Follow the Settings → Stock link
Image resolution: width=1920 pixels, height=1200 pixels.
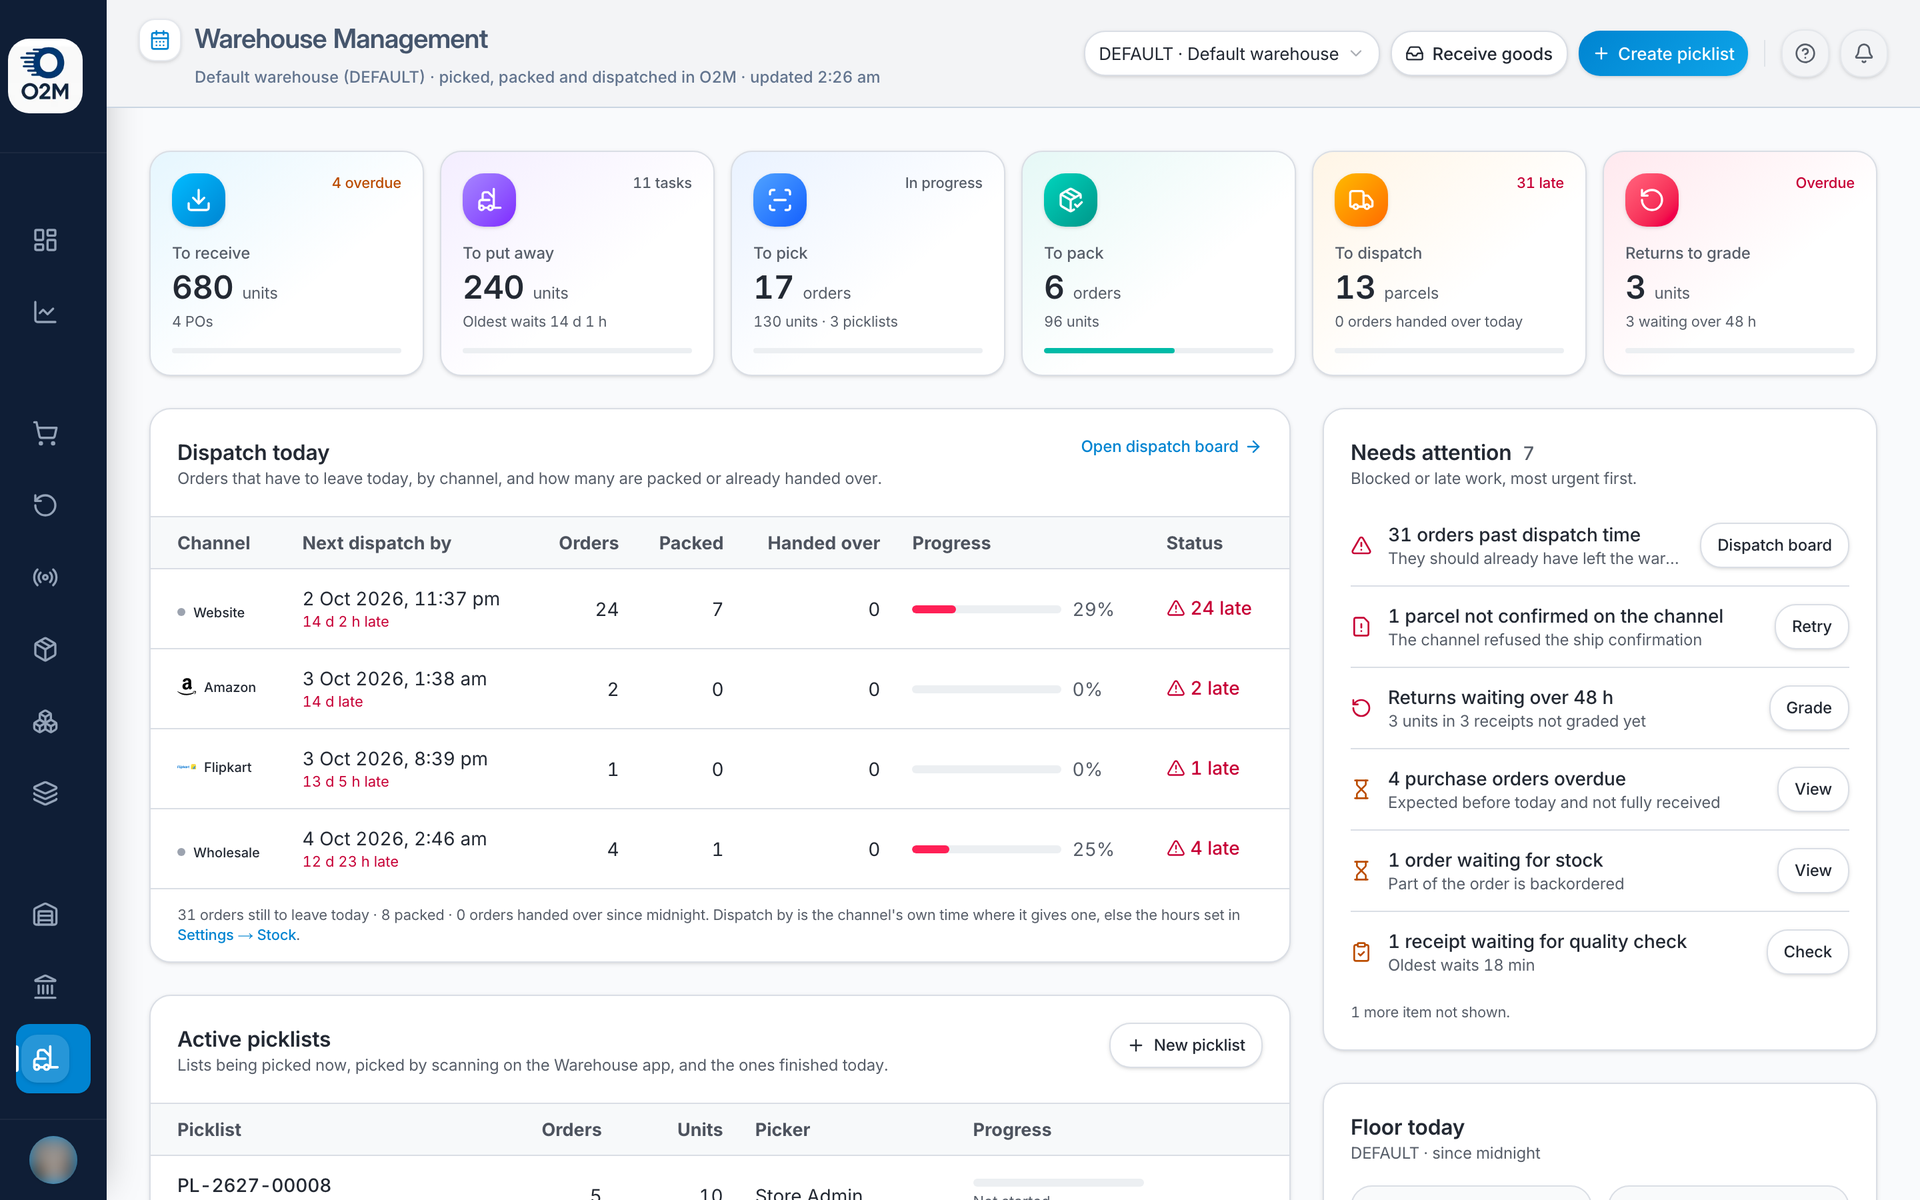237,935
